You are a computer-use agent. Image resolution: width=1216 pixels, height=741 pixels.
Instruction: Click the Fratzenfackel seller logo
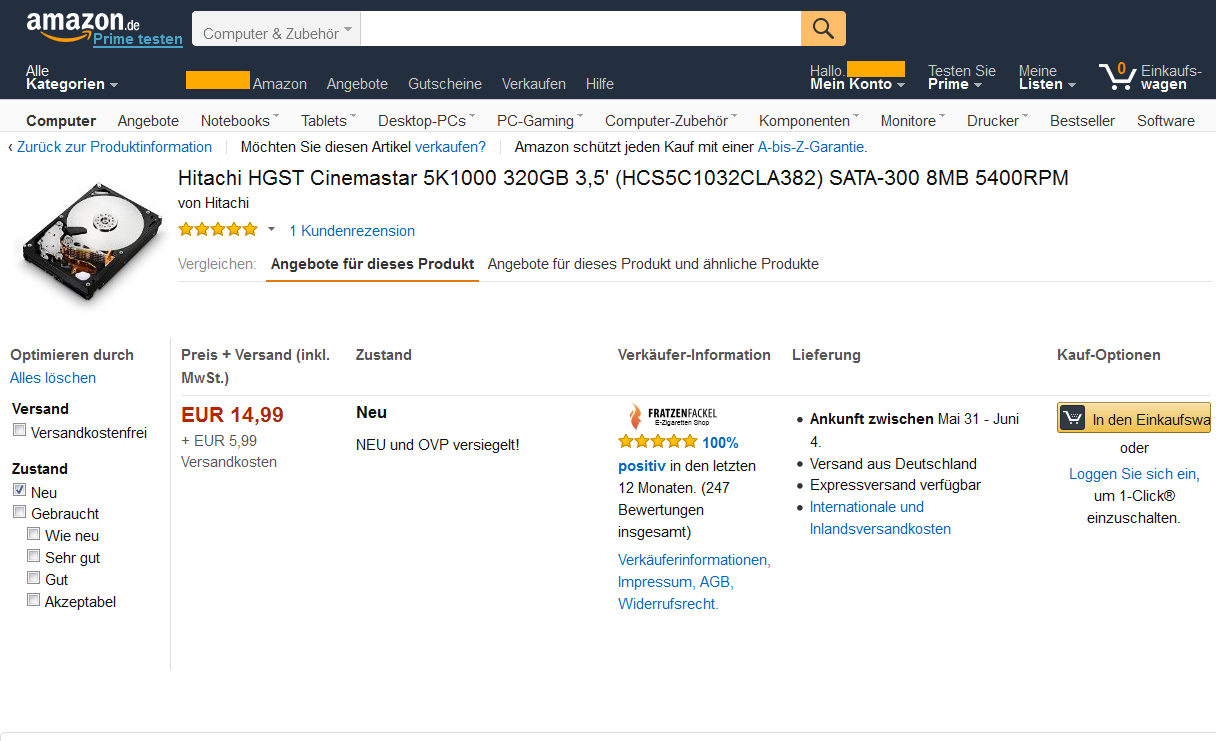672,416
